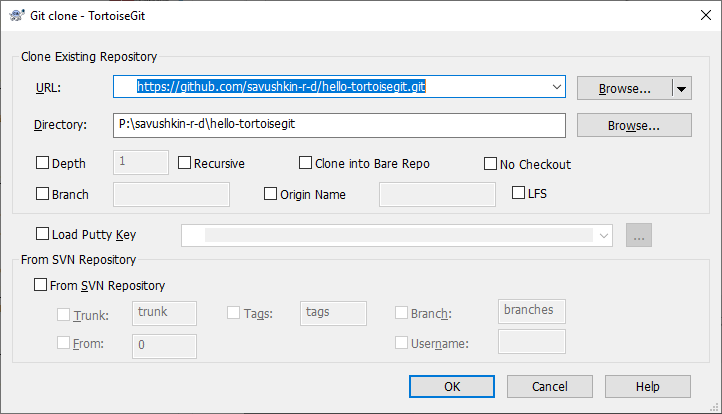Click the resize grip in dialog corner
The width and height of the screenshot is (722, 414).
715,408
